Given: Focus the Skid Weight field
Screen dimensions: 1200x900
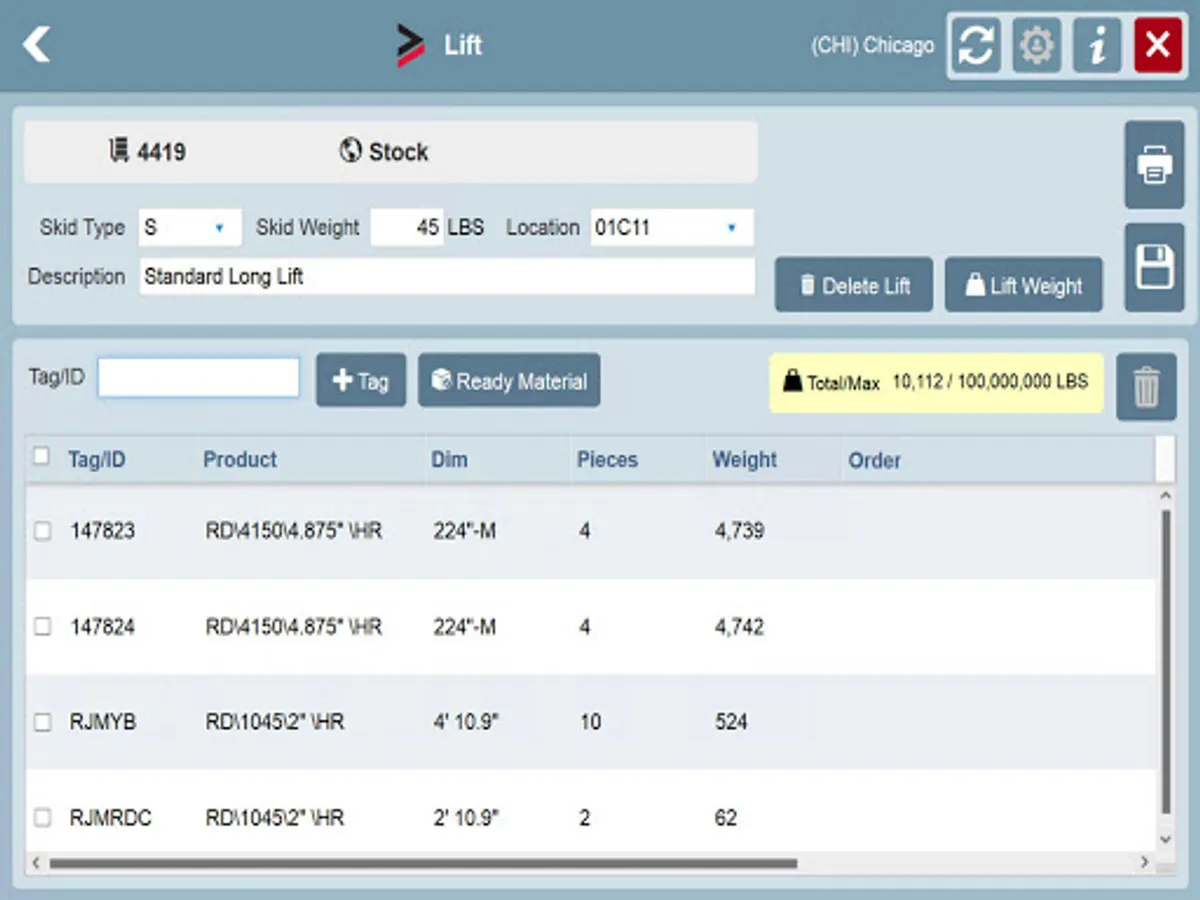Looking at the screenshot, I should [x=407, y=228].
